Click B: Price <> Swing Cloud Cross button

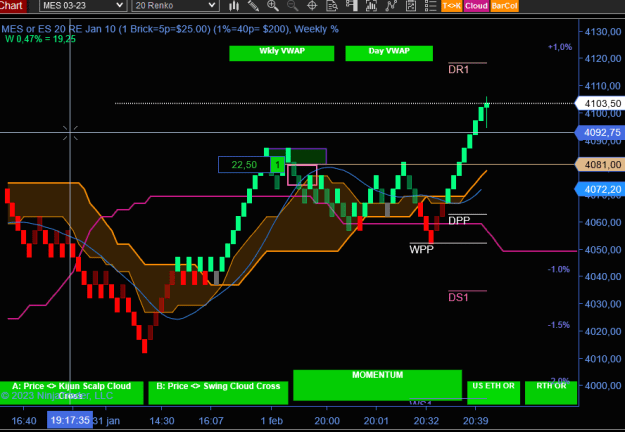pos(218,393)
